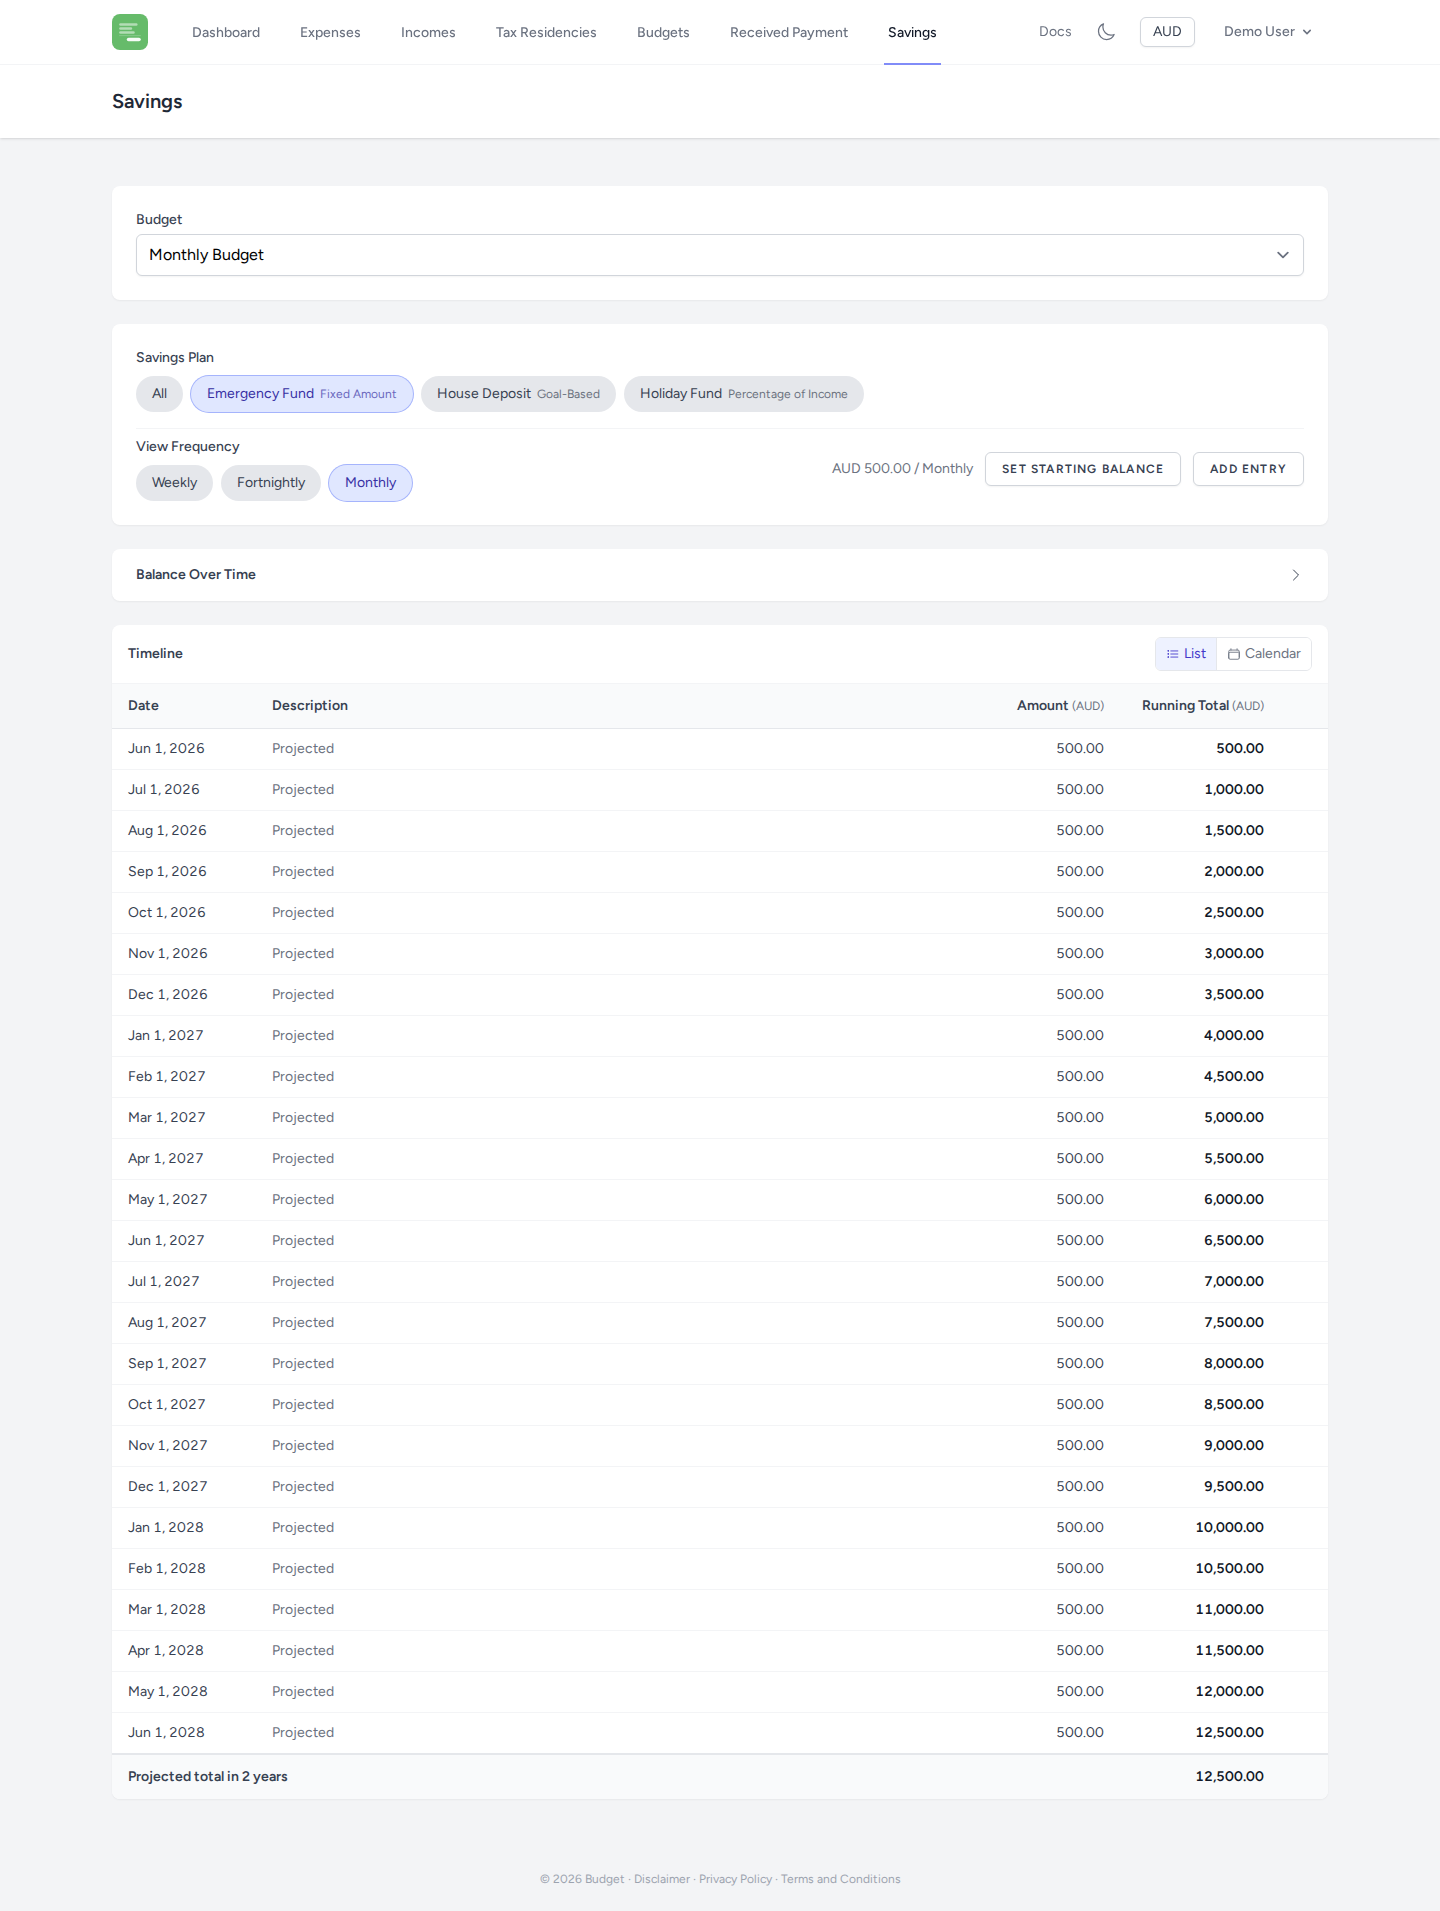Click the Jan 1, 2028 date cell

166,1528
